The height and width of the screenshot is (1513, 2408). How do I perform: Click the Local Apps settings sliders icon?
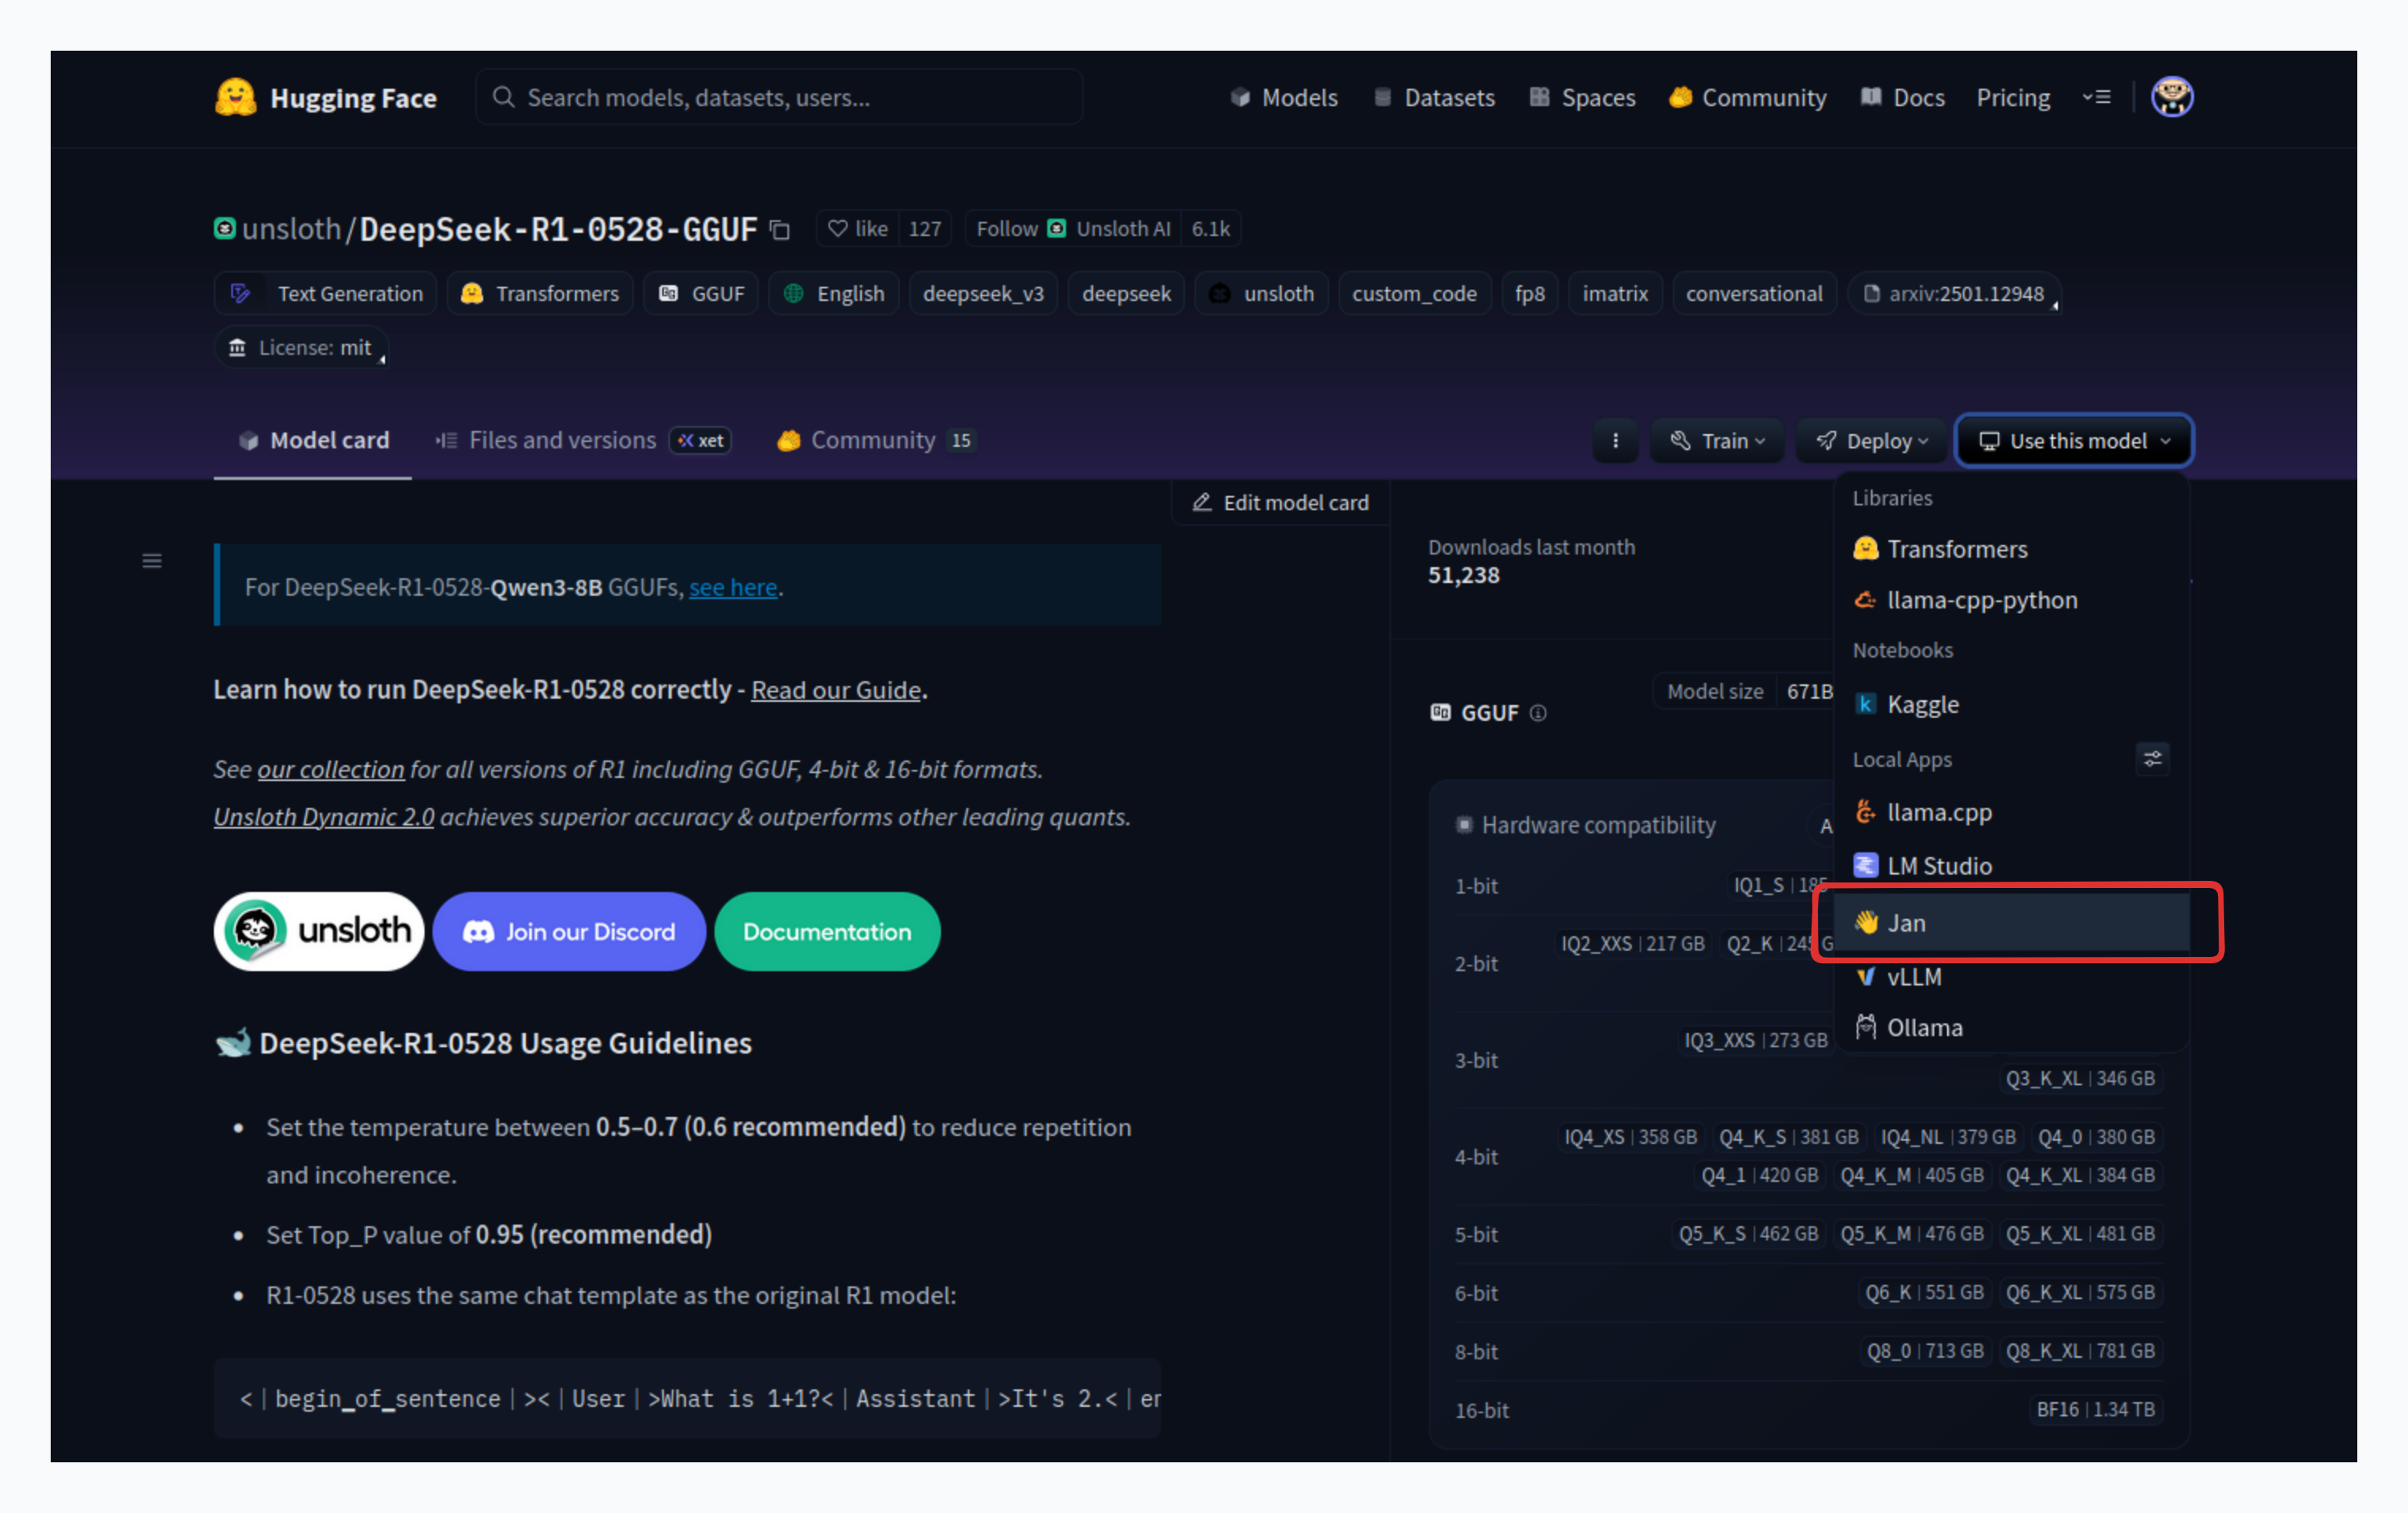(x=2152, y=759)
